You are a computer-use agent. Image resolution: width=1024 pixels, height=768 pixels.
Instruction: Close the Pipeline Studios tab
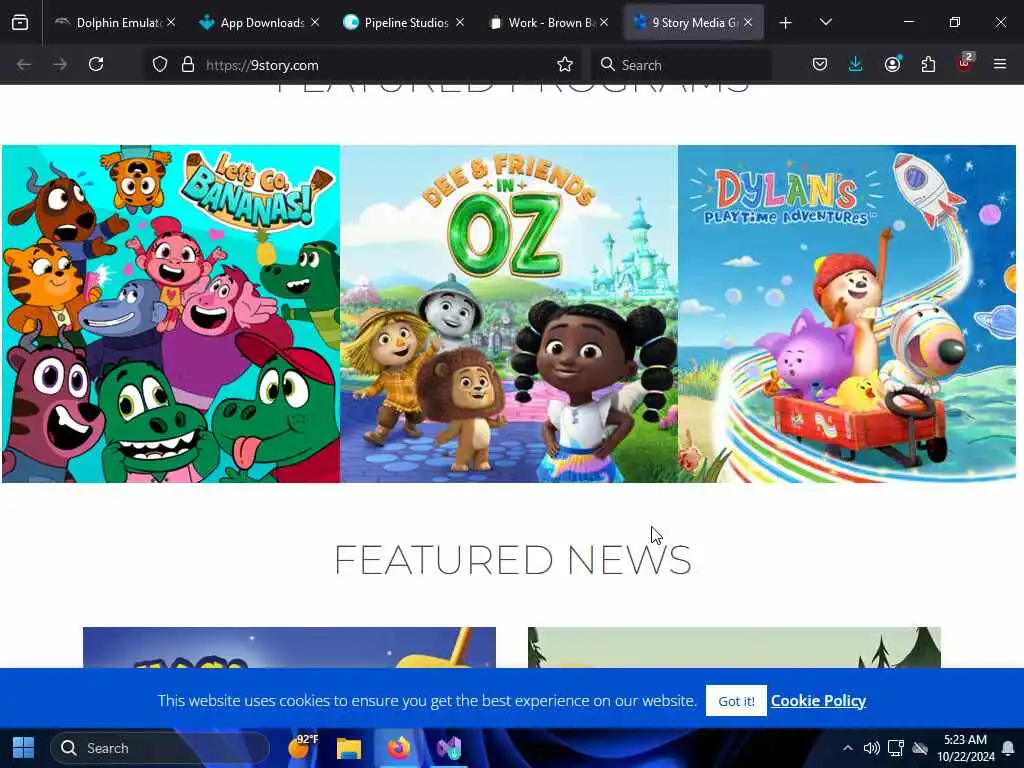[x=460, y=23]
